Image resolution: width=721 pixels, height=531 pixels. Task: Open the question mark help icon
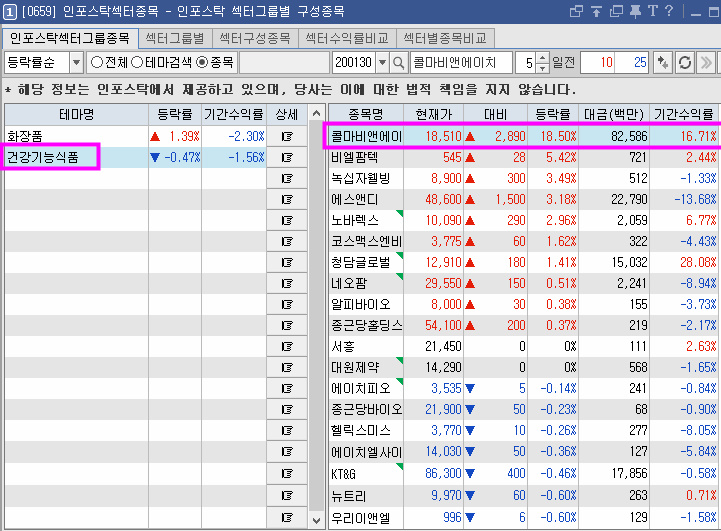(669, 11)
